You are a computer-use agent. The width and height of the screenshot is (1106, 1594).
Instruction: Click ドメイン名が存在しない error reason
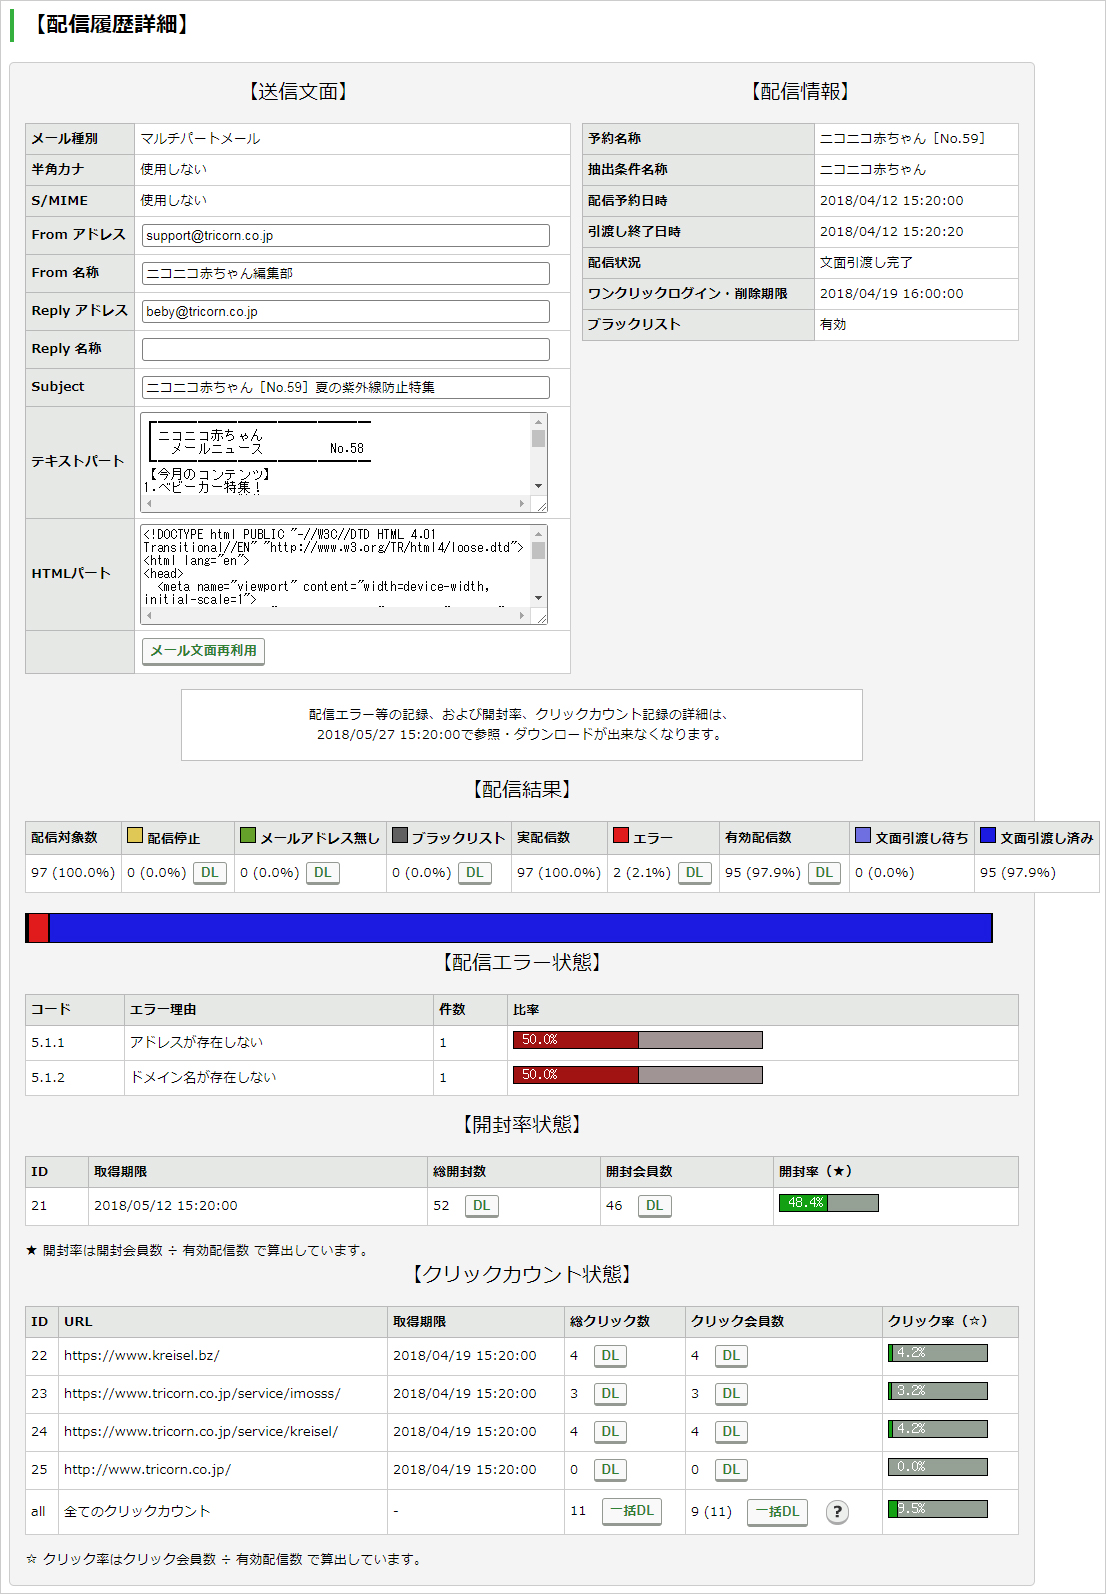tap(203, 1077)
